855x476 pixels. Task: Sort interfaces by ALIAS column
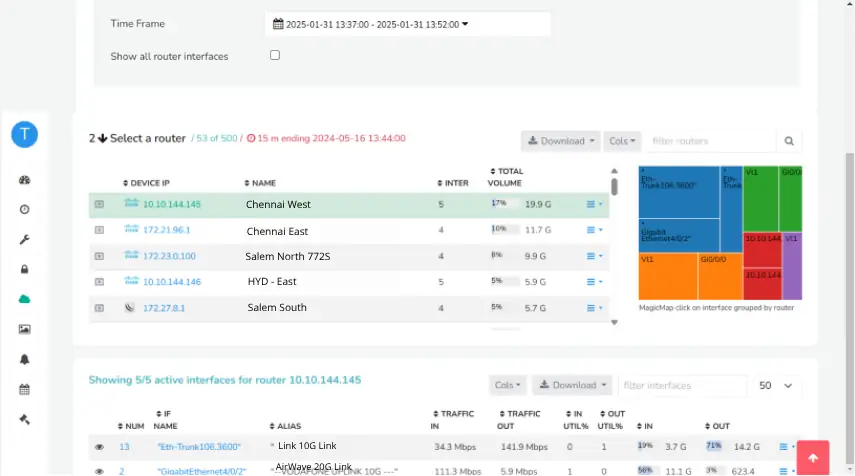(x=285, y=426)
